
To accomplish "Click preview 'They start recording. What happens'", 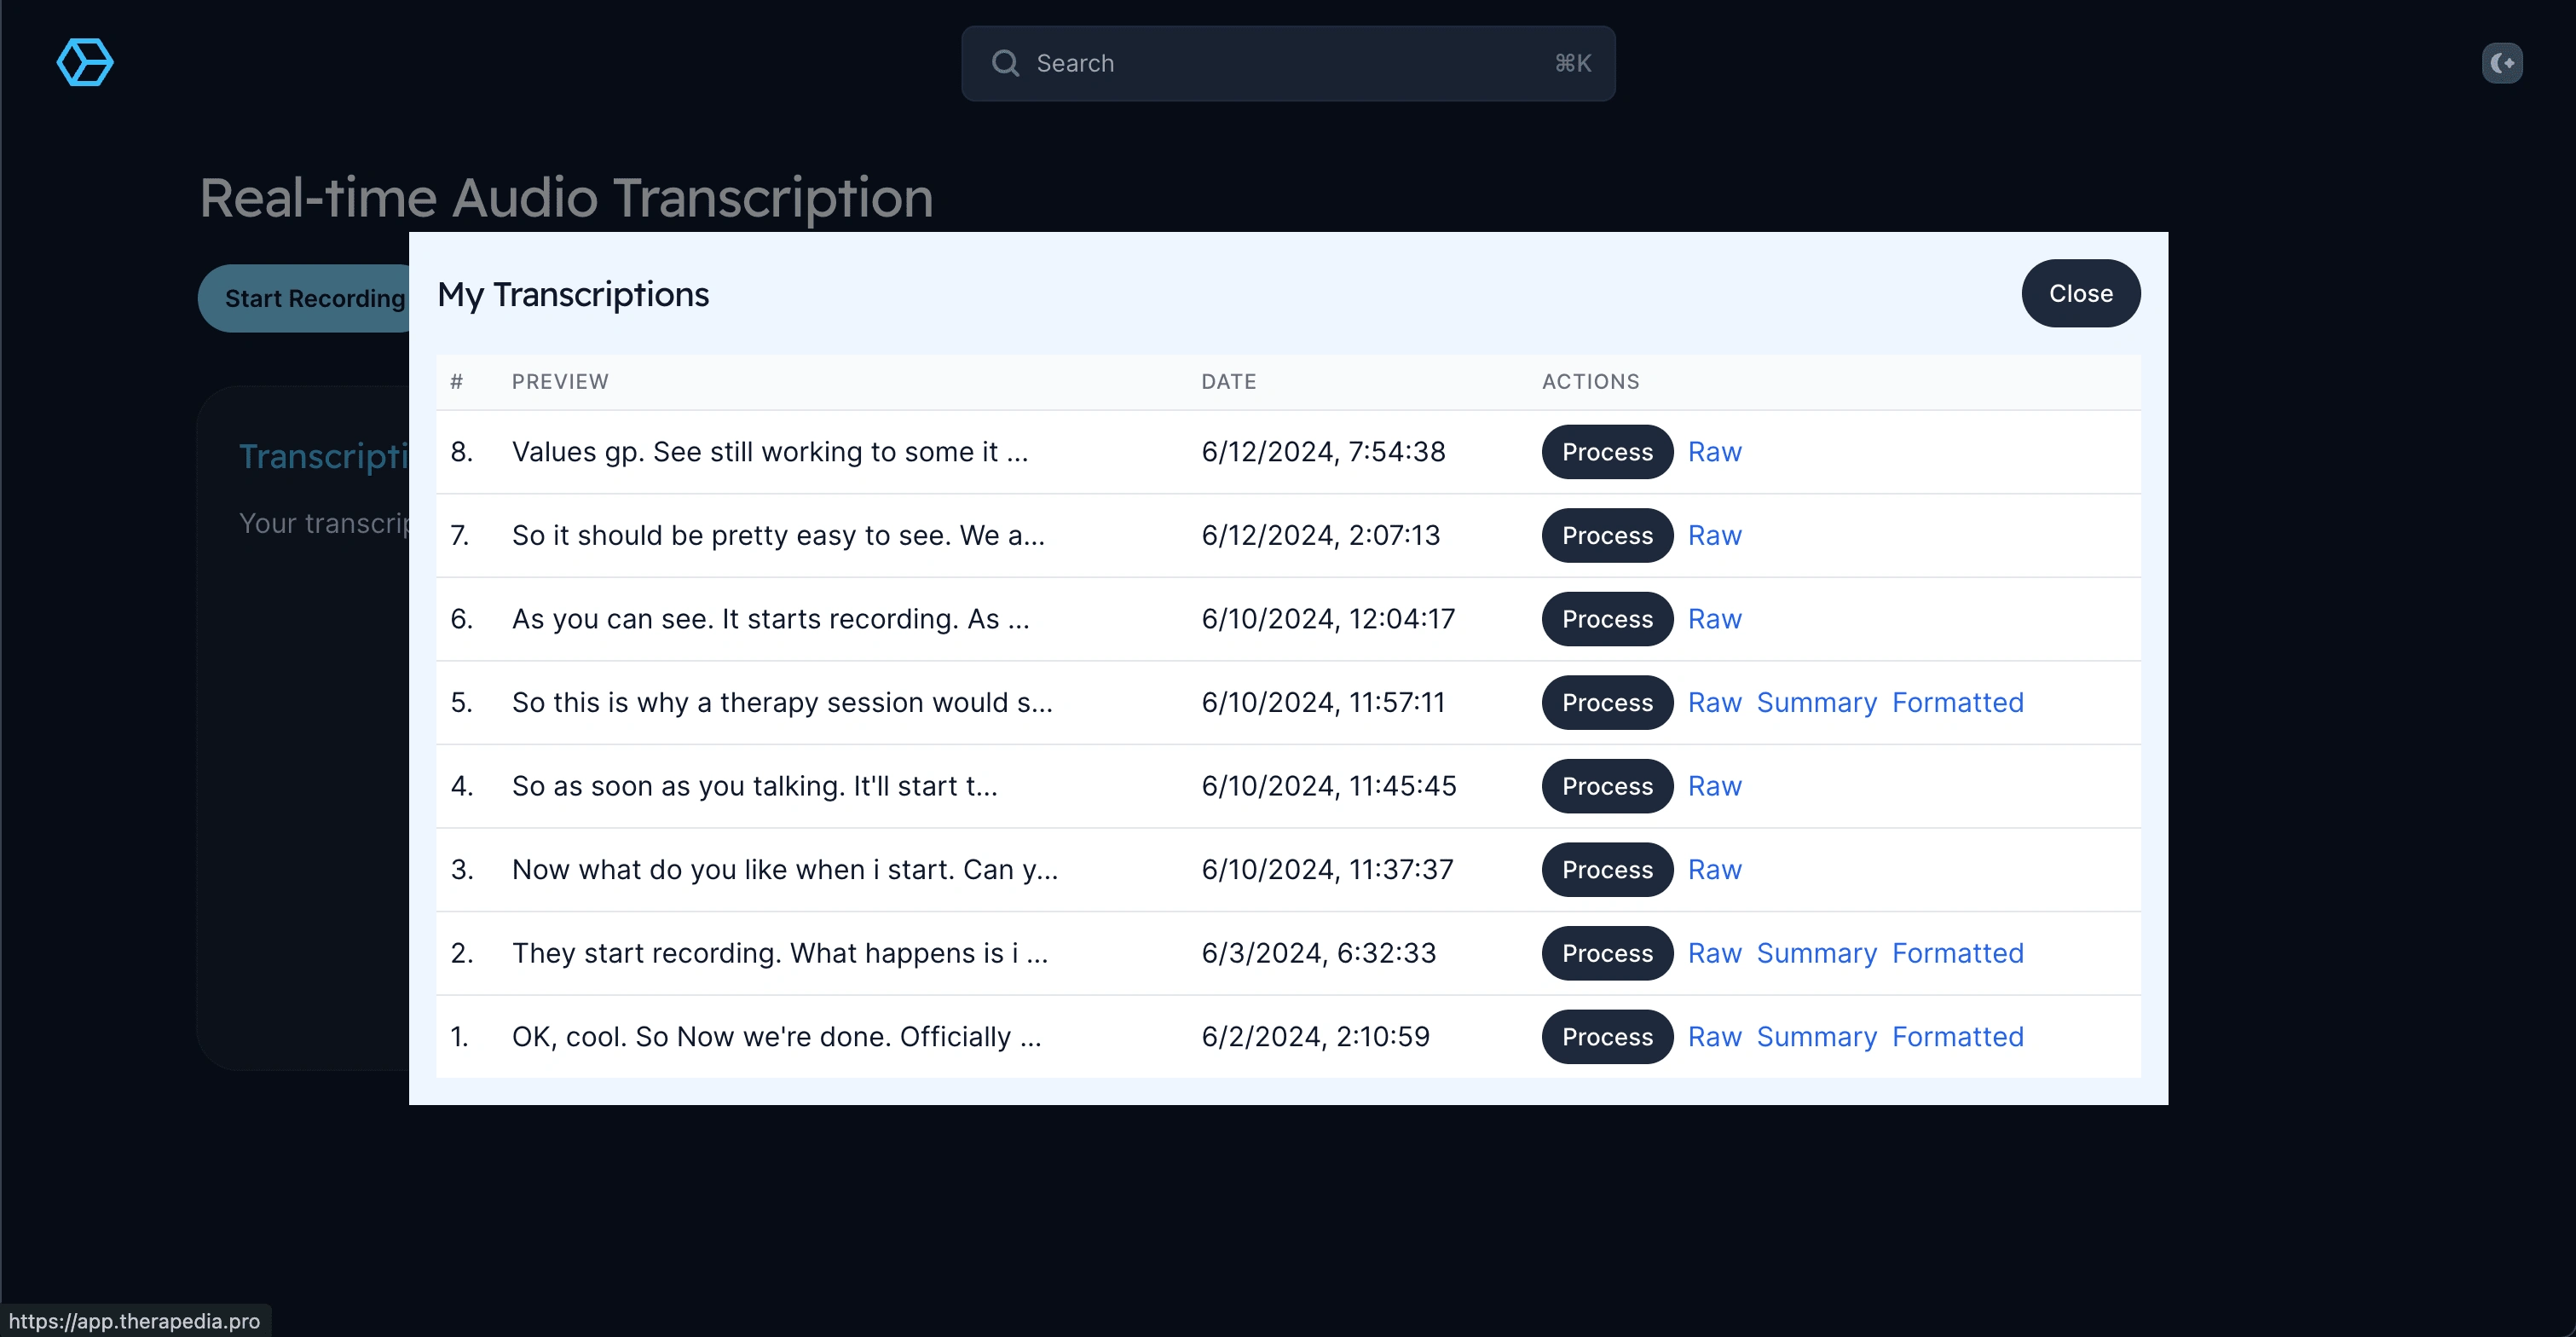I will (780, 953).
